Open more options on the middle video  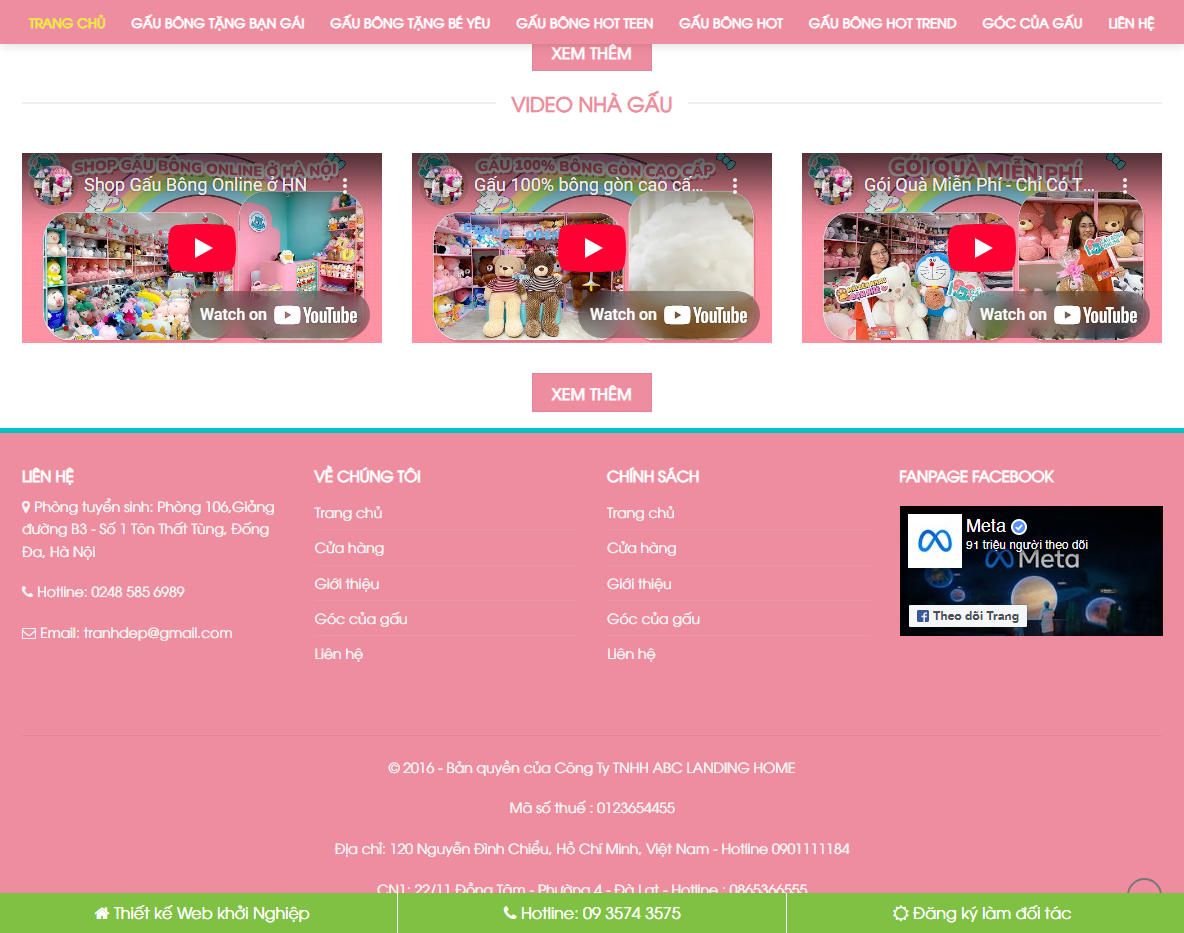[736, 184]
